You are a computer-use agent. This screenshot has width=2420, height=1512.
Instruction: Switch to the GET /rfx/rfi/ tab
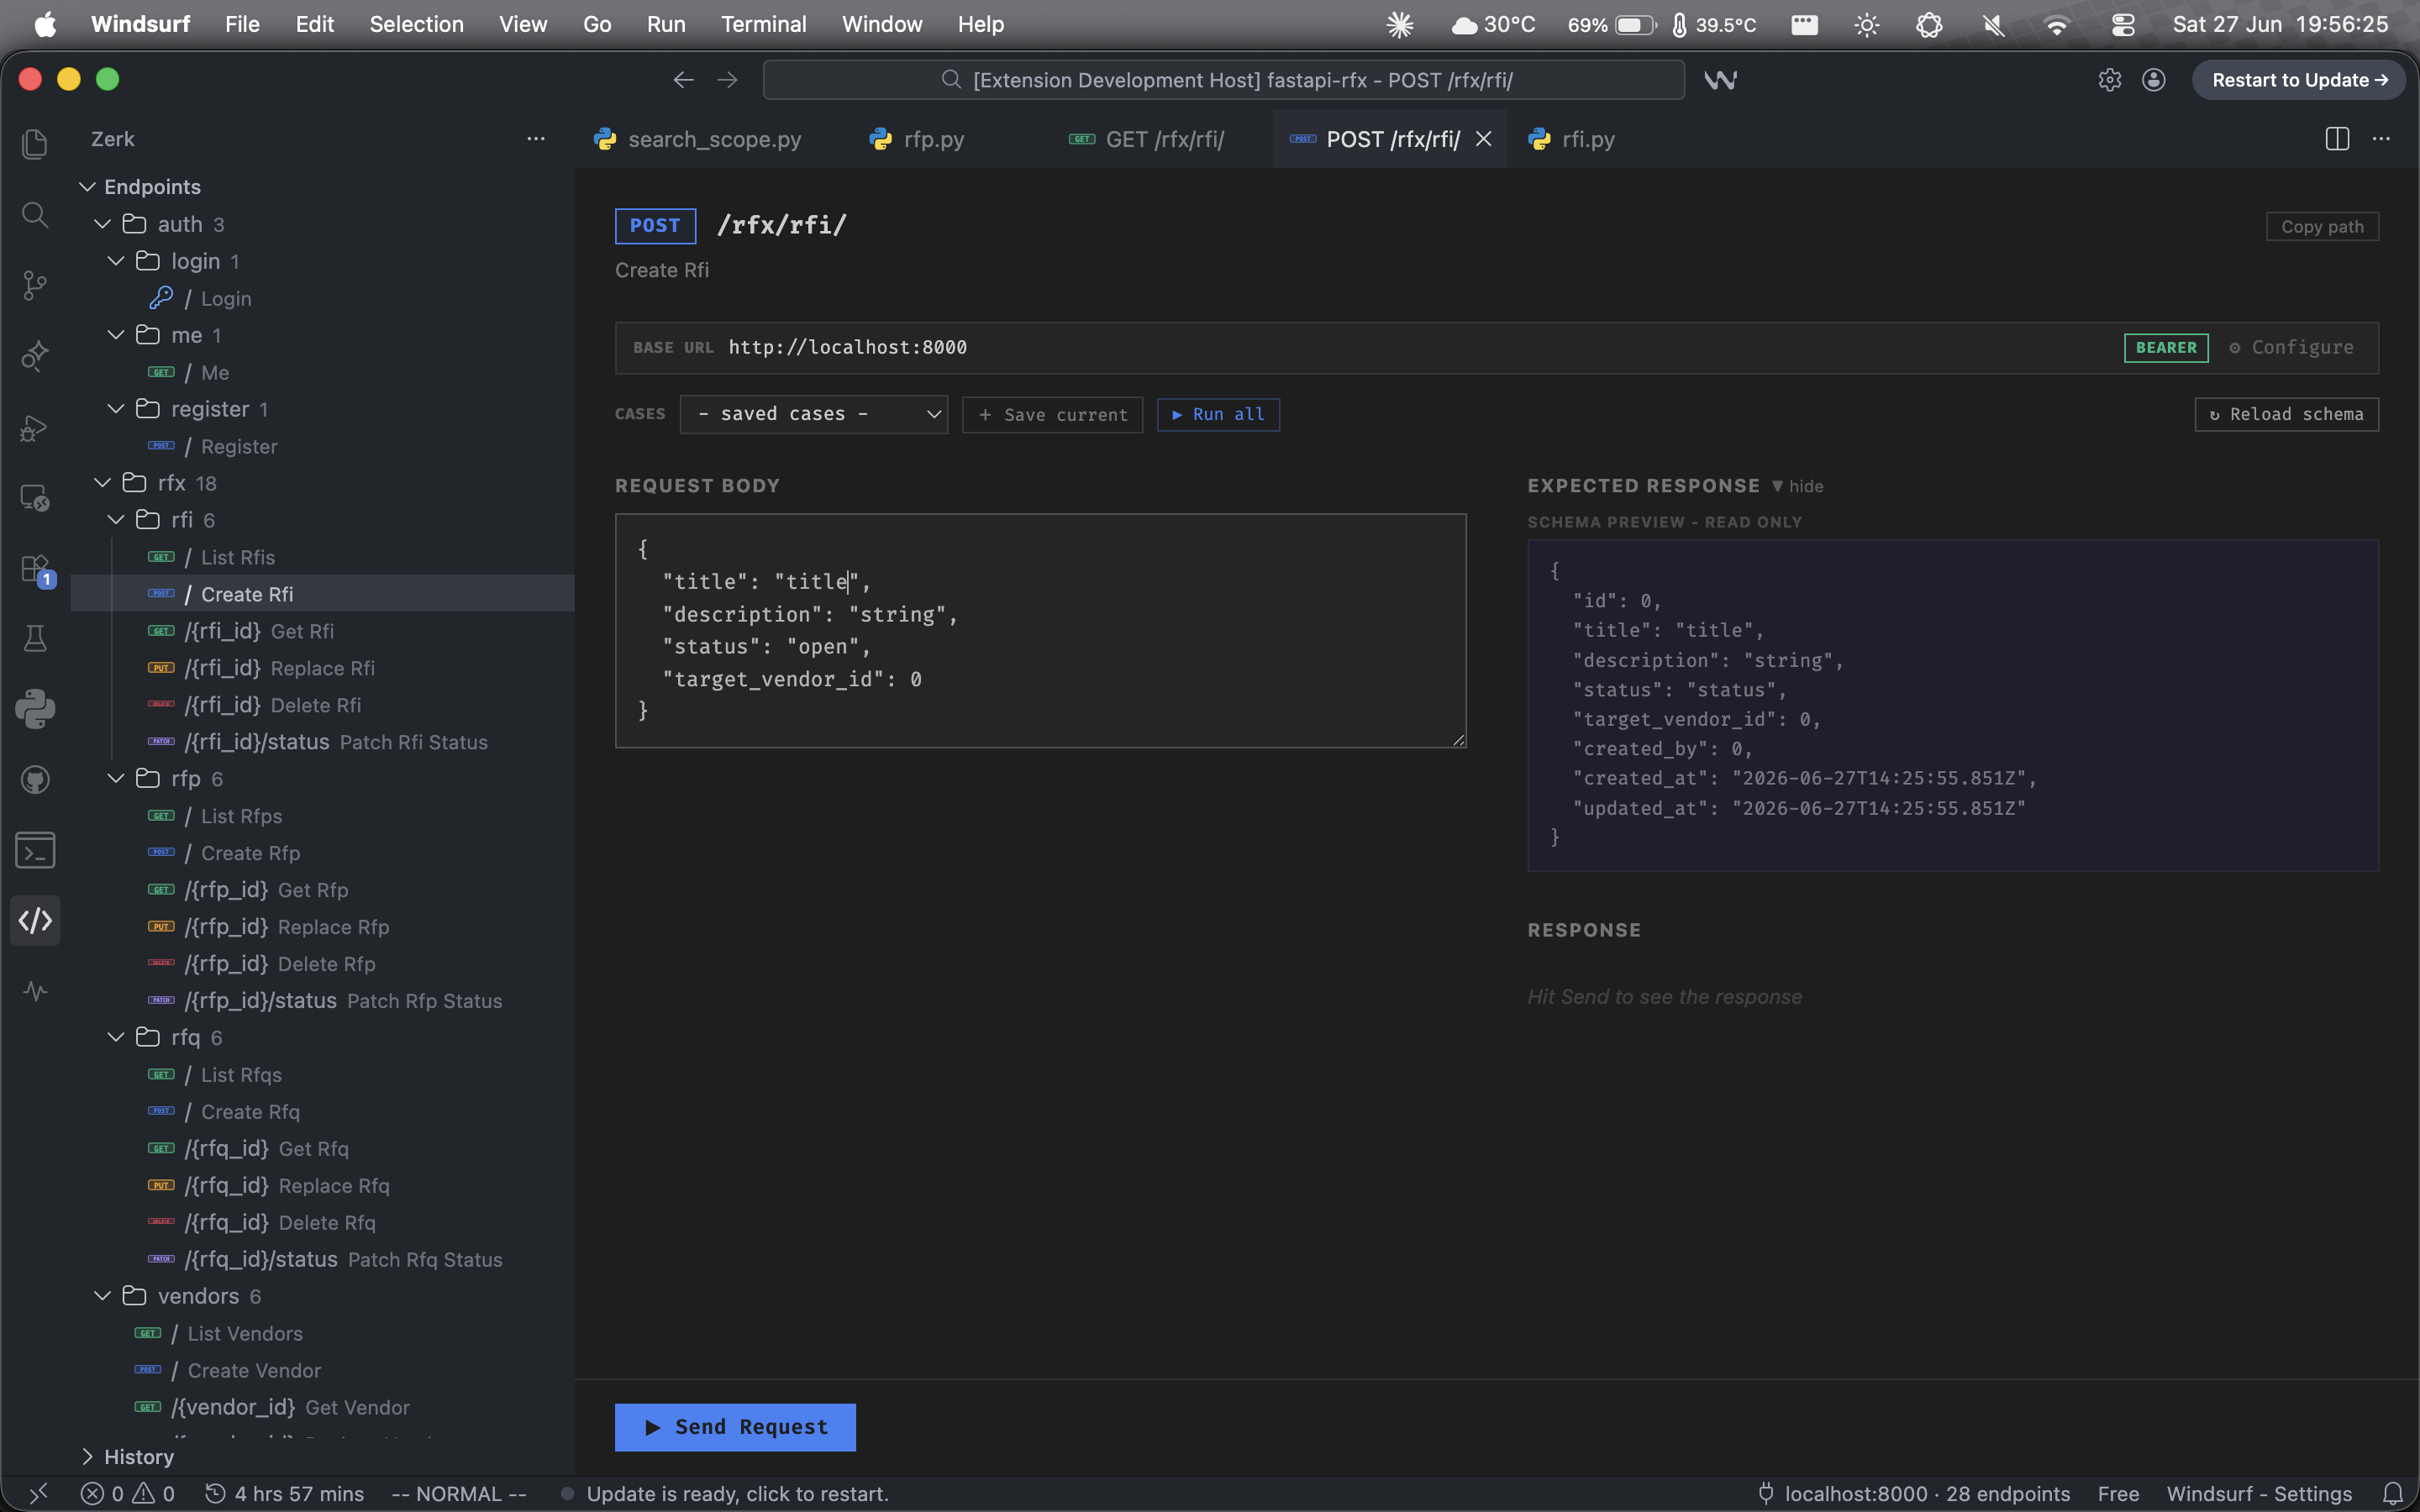[x=1147, y=139]
